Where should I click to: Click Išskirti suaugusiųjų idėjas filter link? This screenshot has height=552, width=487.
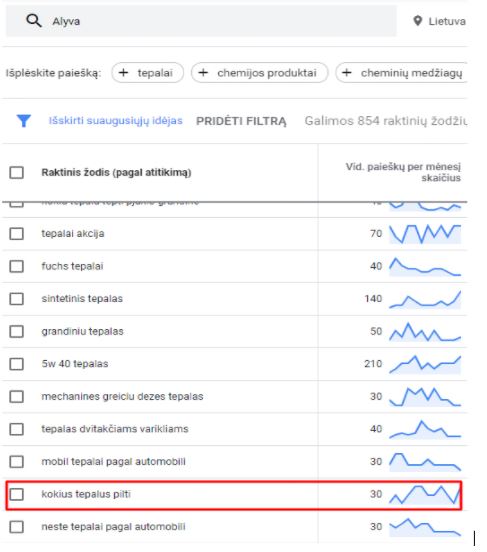click(x=115, y=121)
